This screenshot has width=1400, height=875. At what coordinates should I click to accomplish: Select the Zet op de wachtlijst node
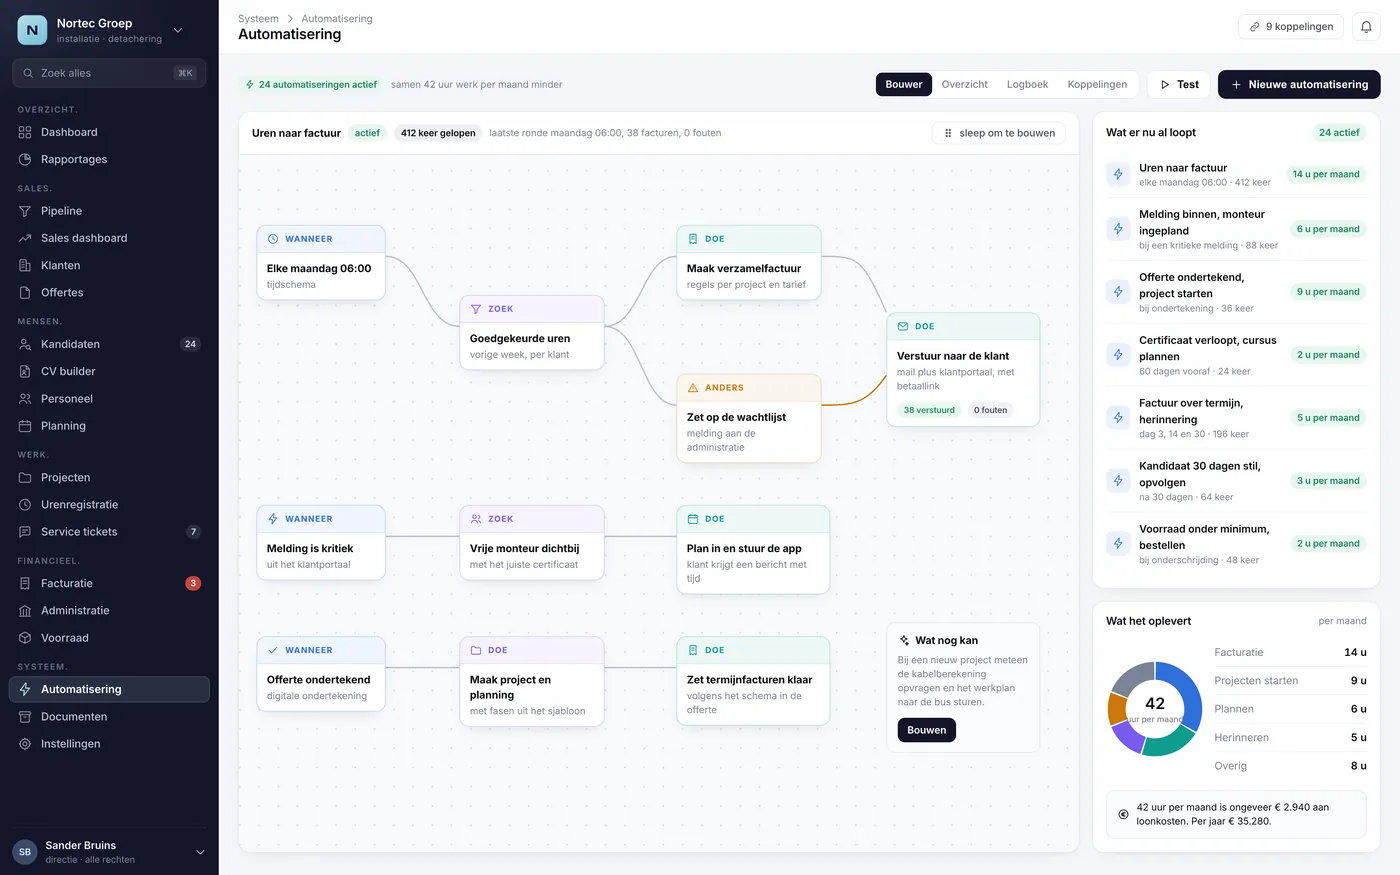tap(749, 419)
